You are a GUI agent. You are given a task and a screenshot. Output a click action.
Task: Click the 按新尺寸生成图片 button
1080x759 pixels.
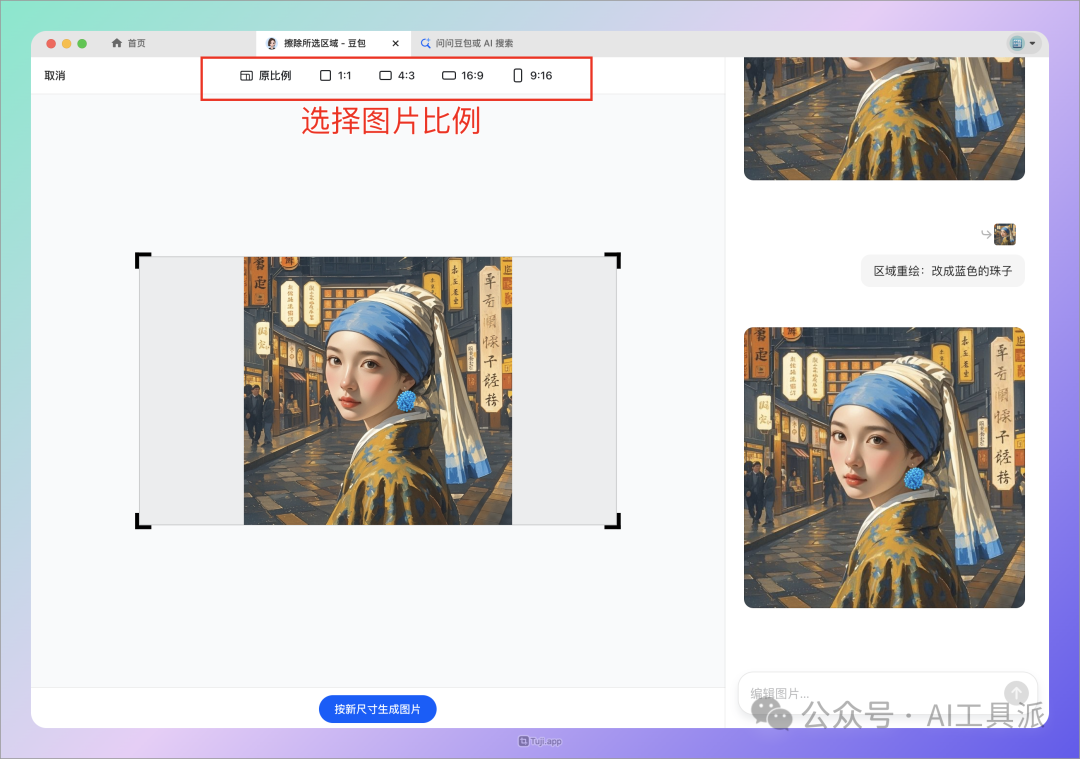pyautogui.click(x=377, y=709)
